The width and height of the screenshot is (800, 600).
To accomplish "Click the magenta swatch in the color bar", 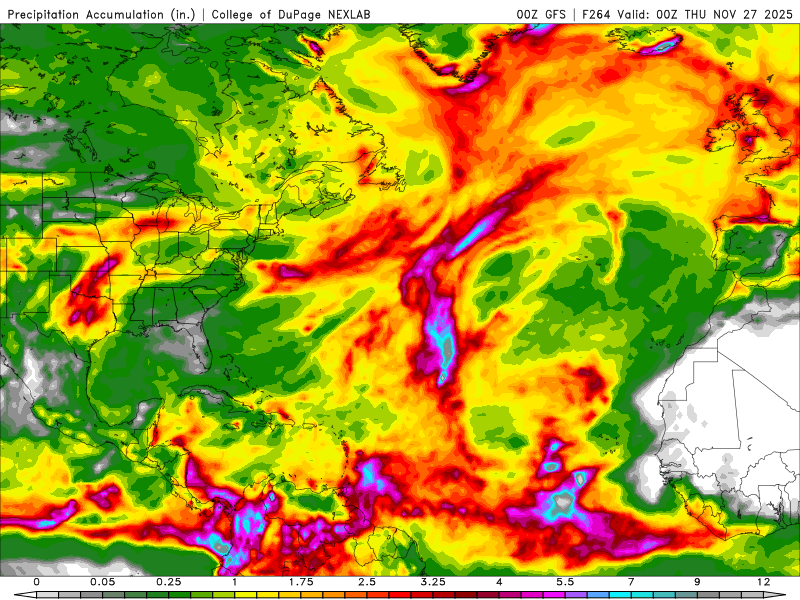I will coord(554,595).
